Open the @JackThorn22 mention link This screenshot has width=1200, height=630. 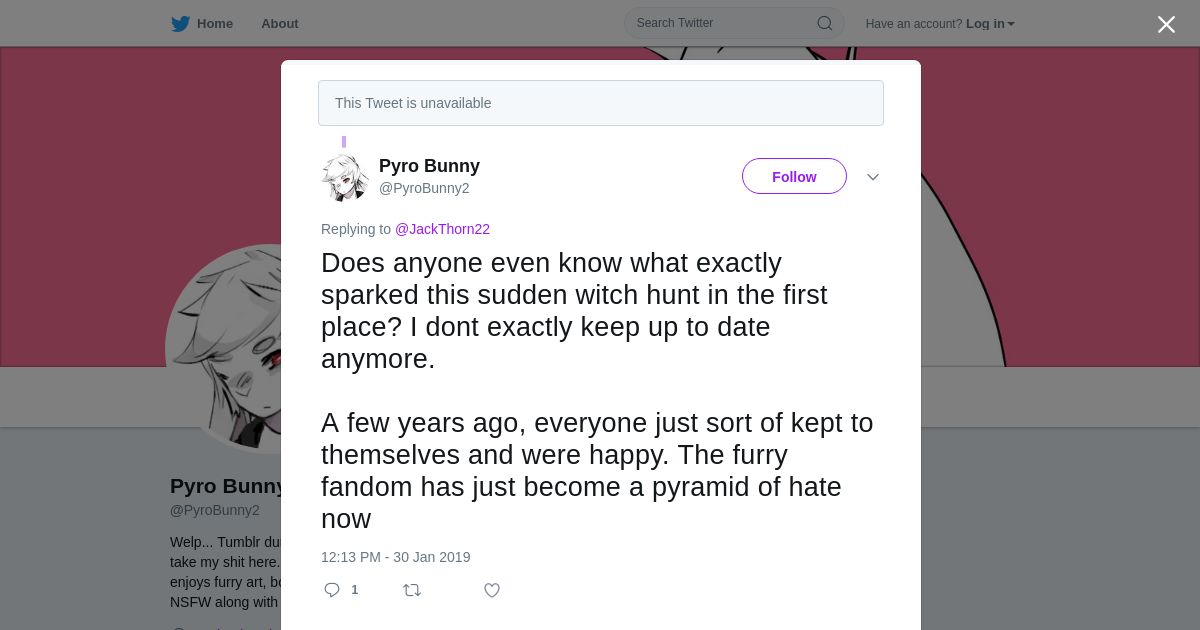tap(442, 229)
